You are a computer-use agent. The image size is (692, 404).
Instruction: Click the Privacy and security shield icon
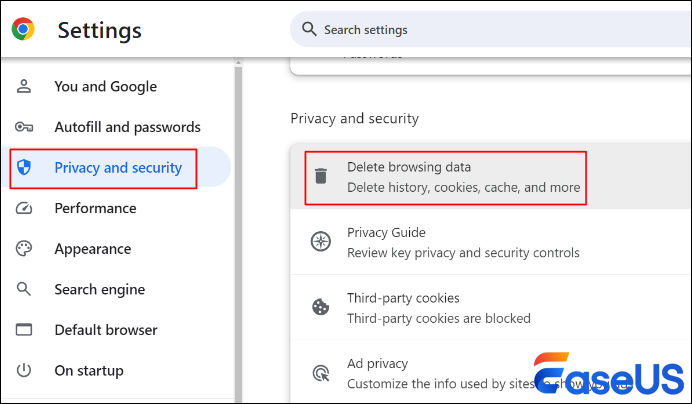(25, 168)
